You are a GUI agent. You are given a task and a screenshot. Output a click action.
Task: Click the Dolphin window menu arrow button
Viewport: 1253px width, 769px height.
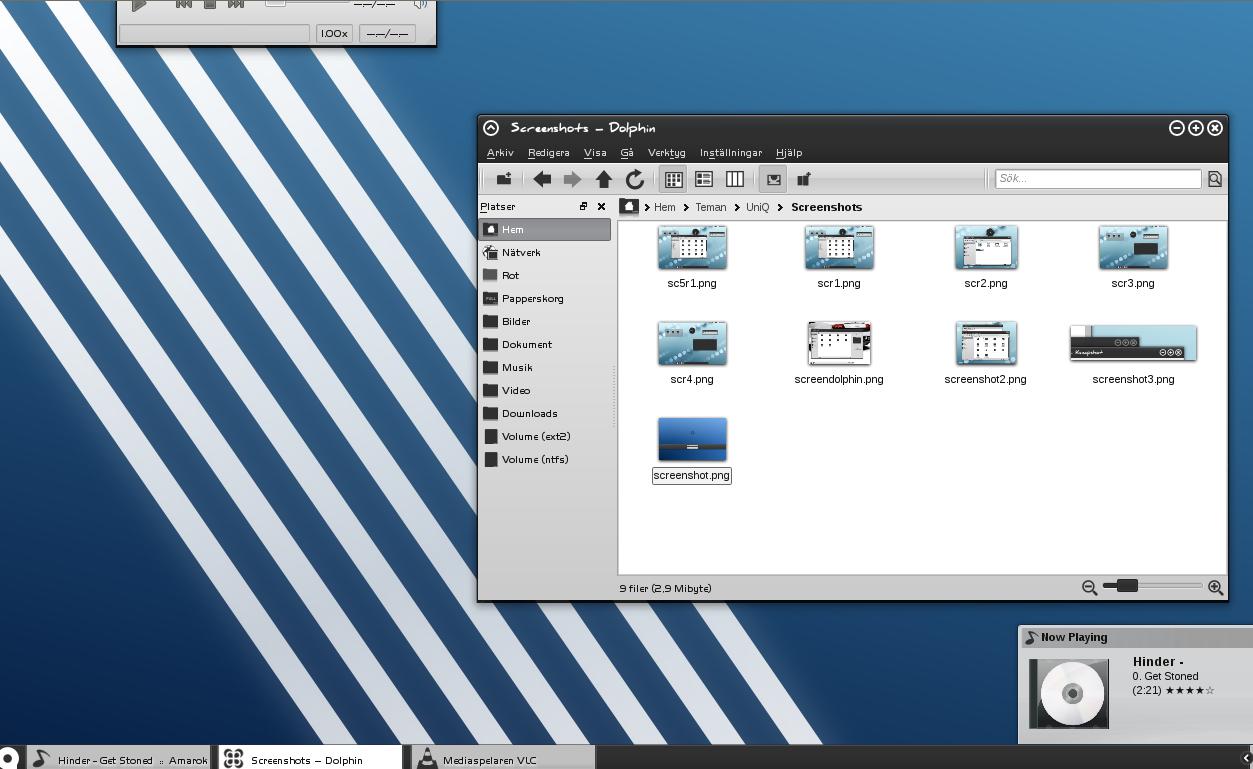point(491,128)
